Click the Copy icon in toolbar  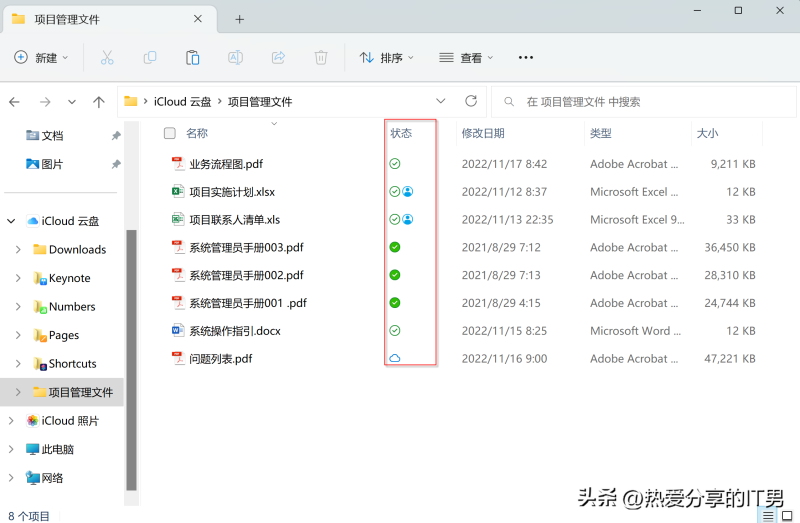click(x=150, y=58)
